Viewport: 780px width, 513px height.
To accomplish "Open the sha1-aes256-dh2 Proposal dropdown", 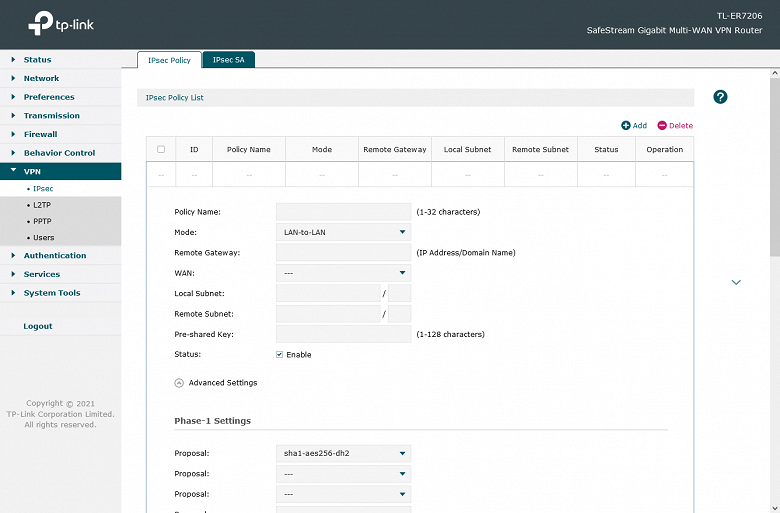I will [343, 453].
